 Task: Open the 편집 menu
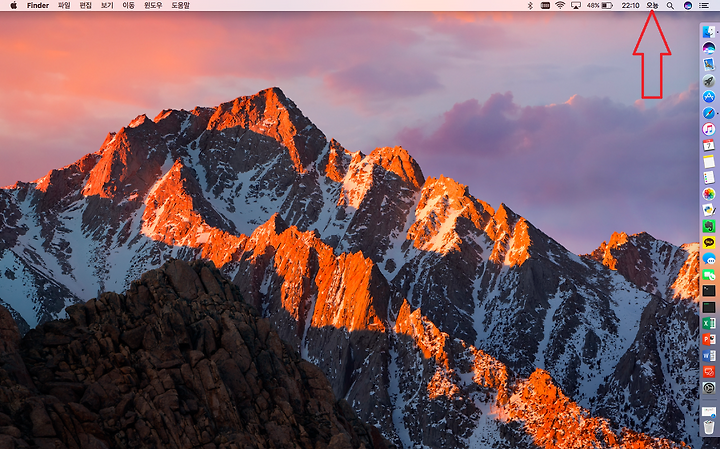click(x=85, y=6)
